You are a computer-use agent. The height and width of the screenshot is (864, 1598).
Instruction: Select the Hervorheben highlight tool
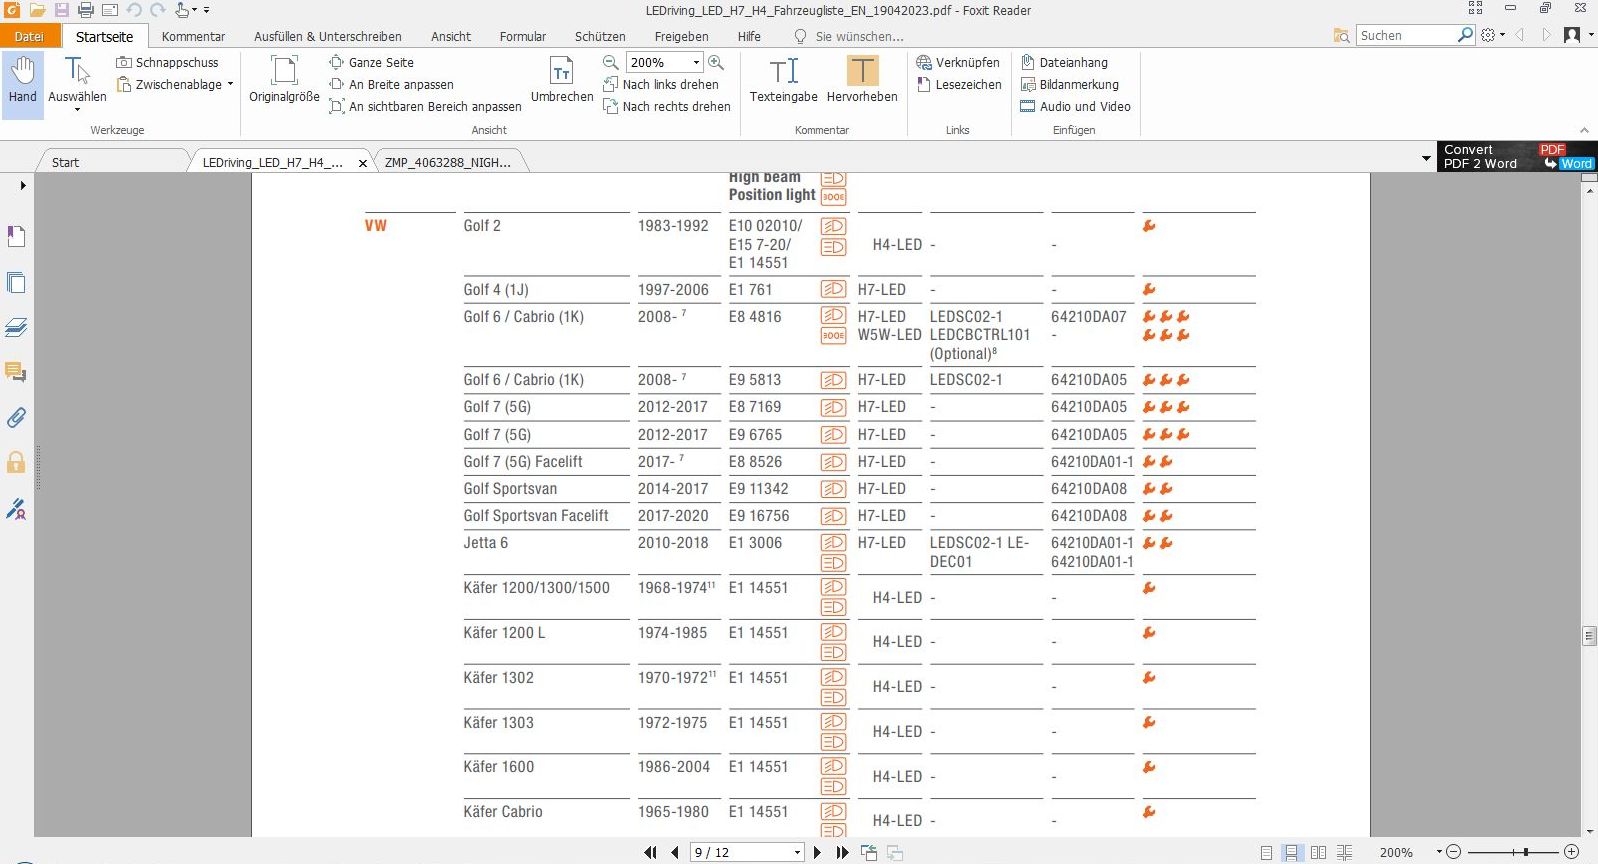pos(861,82)
